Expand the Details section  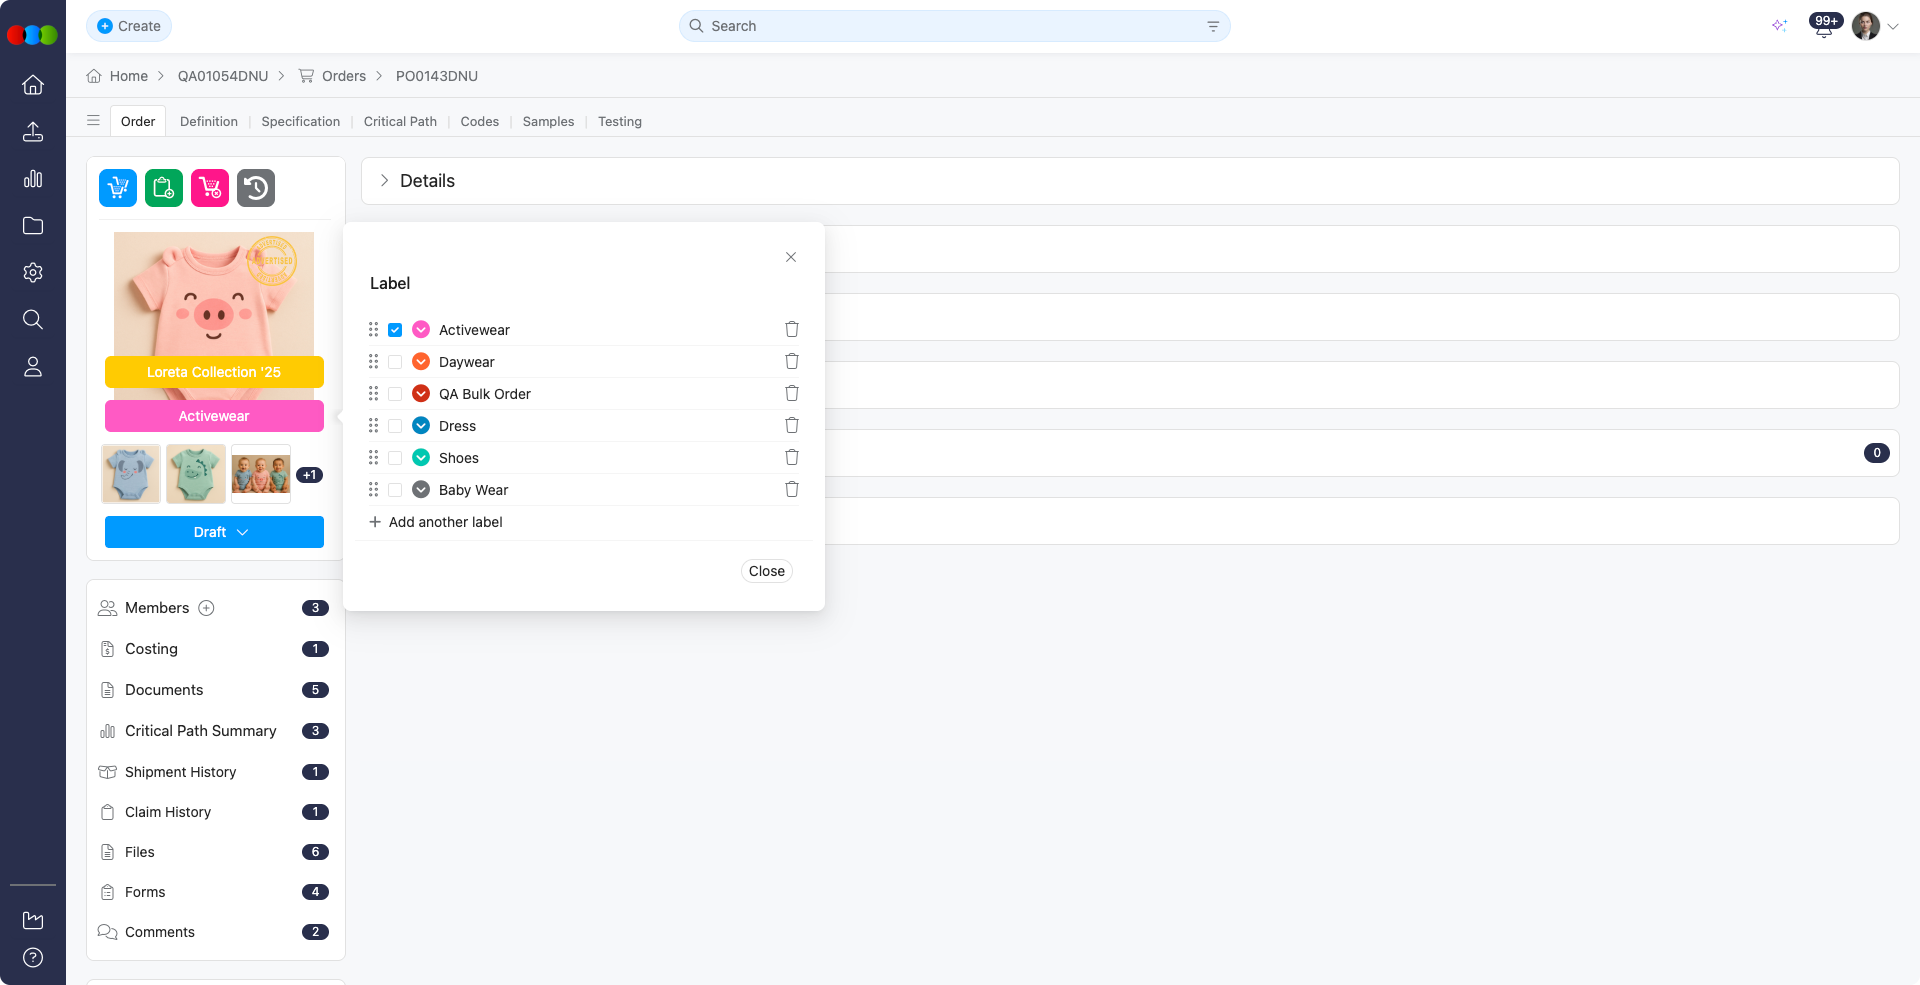click(x=385, y=181)
